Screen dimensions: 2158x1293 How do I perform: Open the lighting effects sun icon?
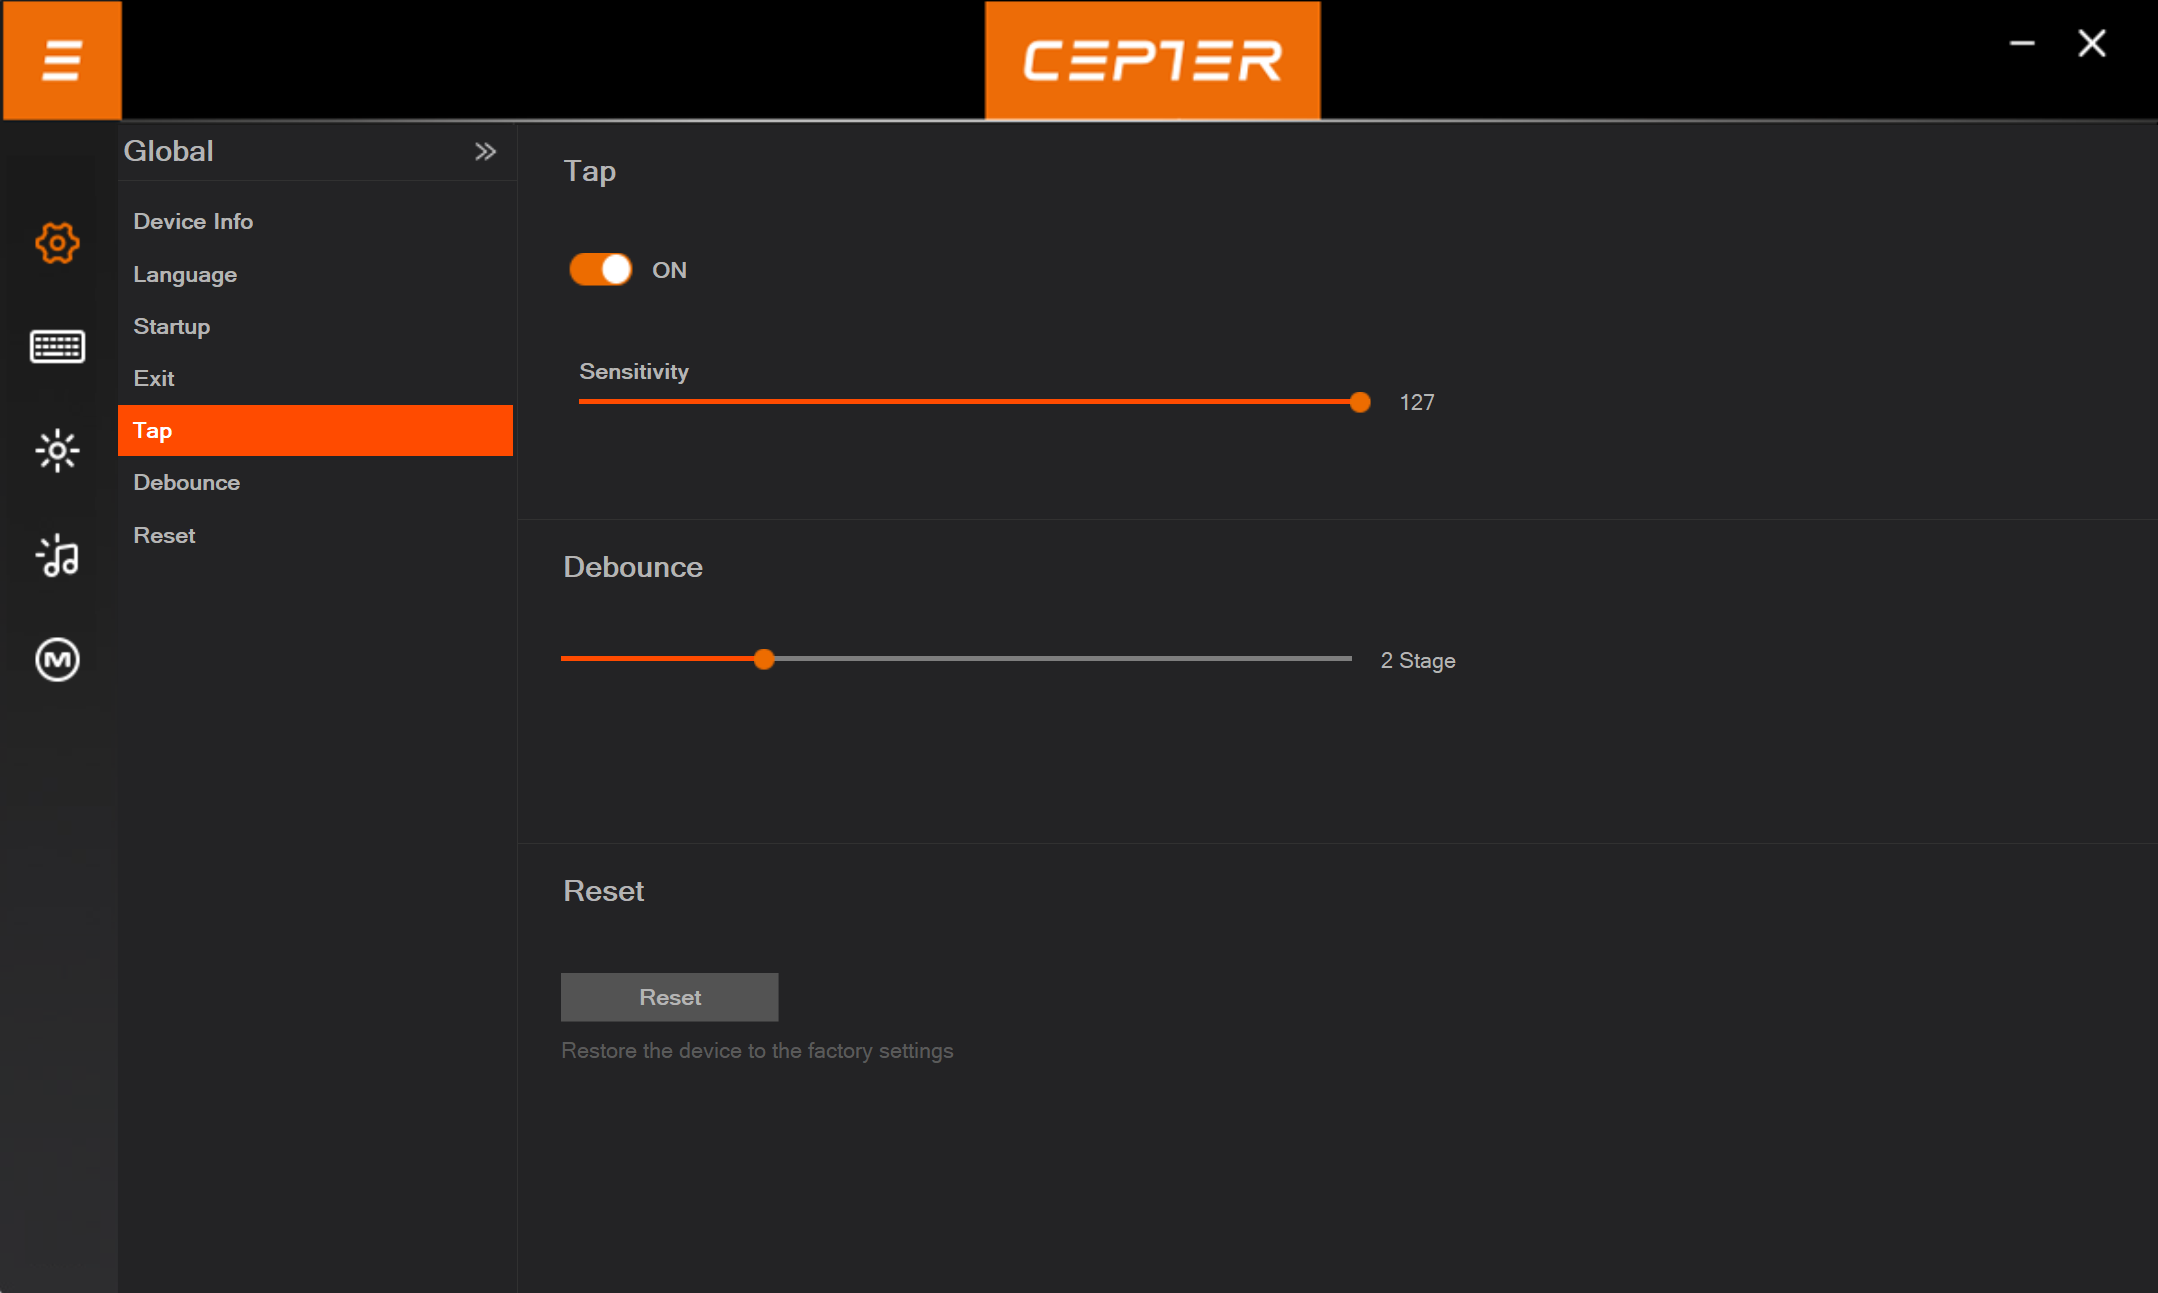(57, 451)
